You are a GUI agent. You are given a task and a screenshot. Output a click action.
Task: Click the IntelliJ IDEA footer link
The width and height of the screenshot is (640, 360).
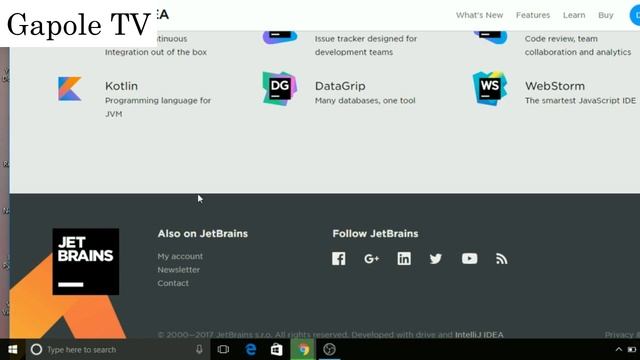point(479,335)
